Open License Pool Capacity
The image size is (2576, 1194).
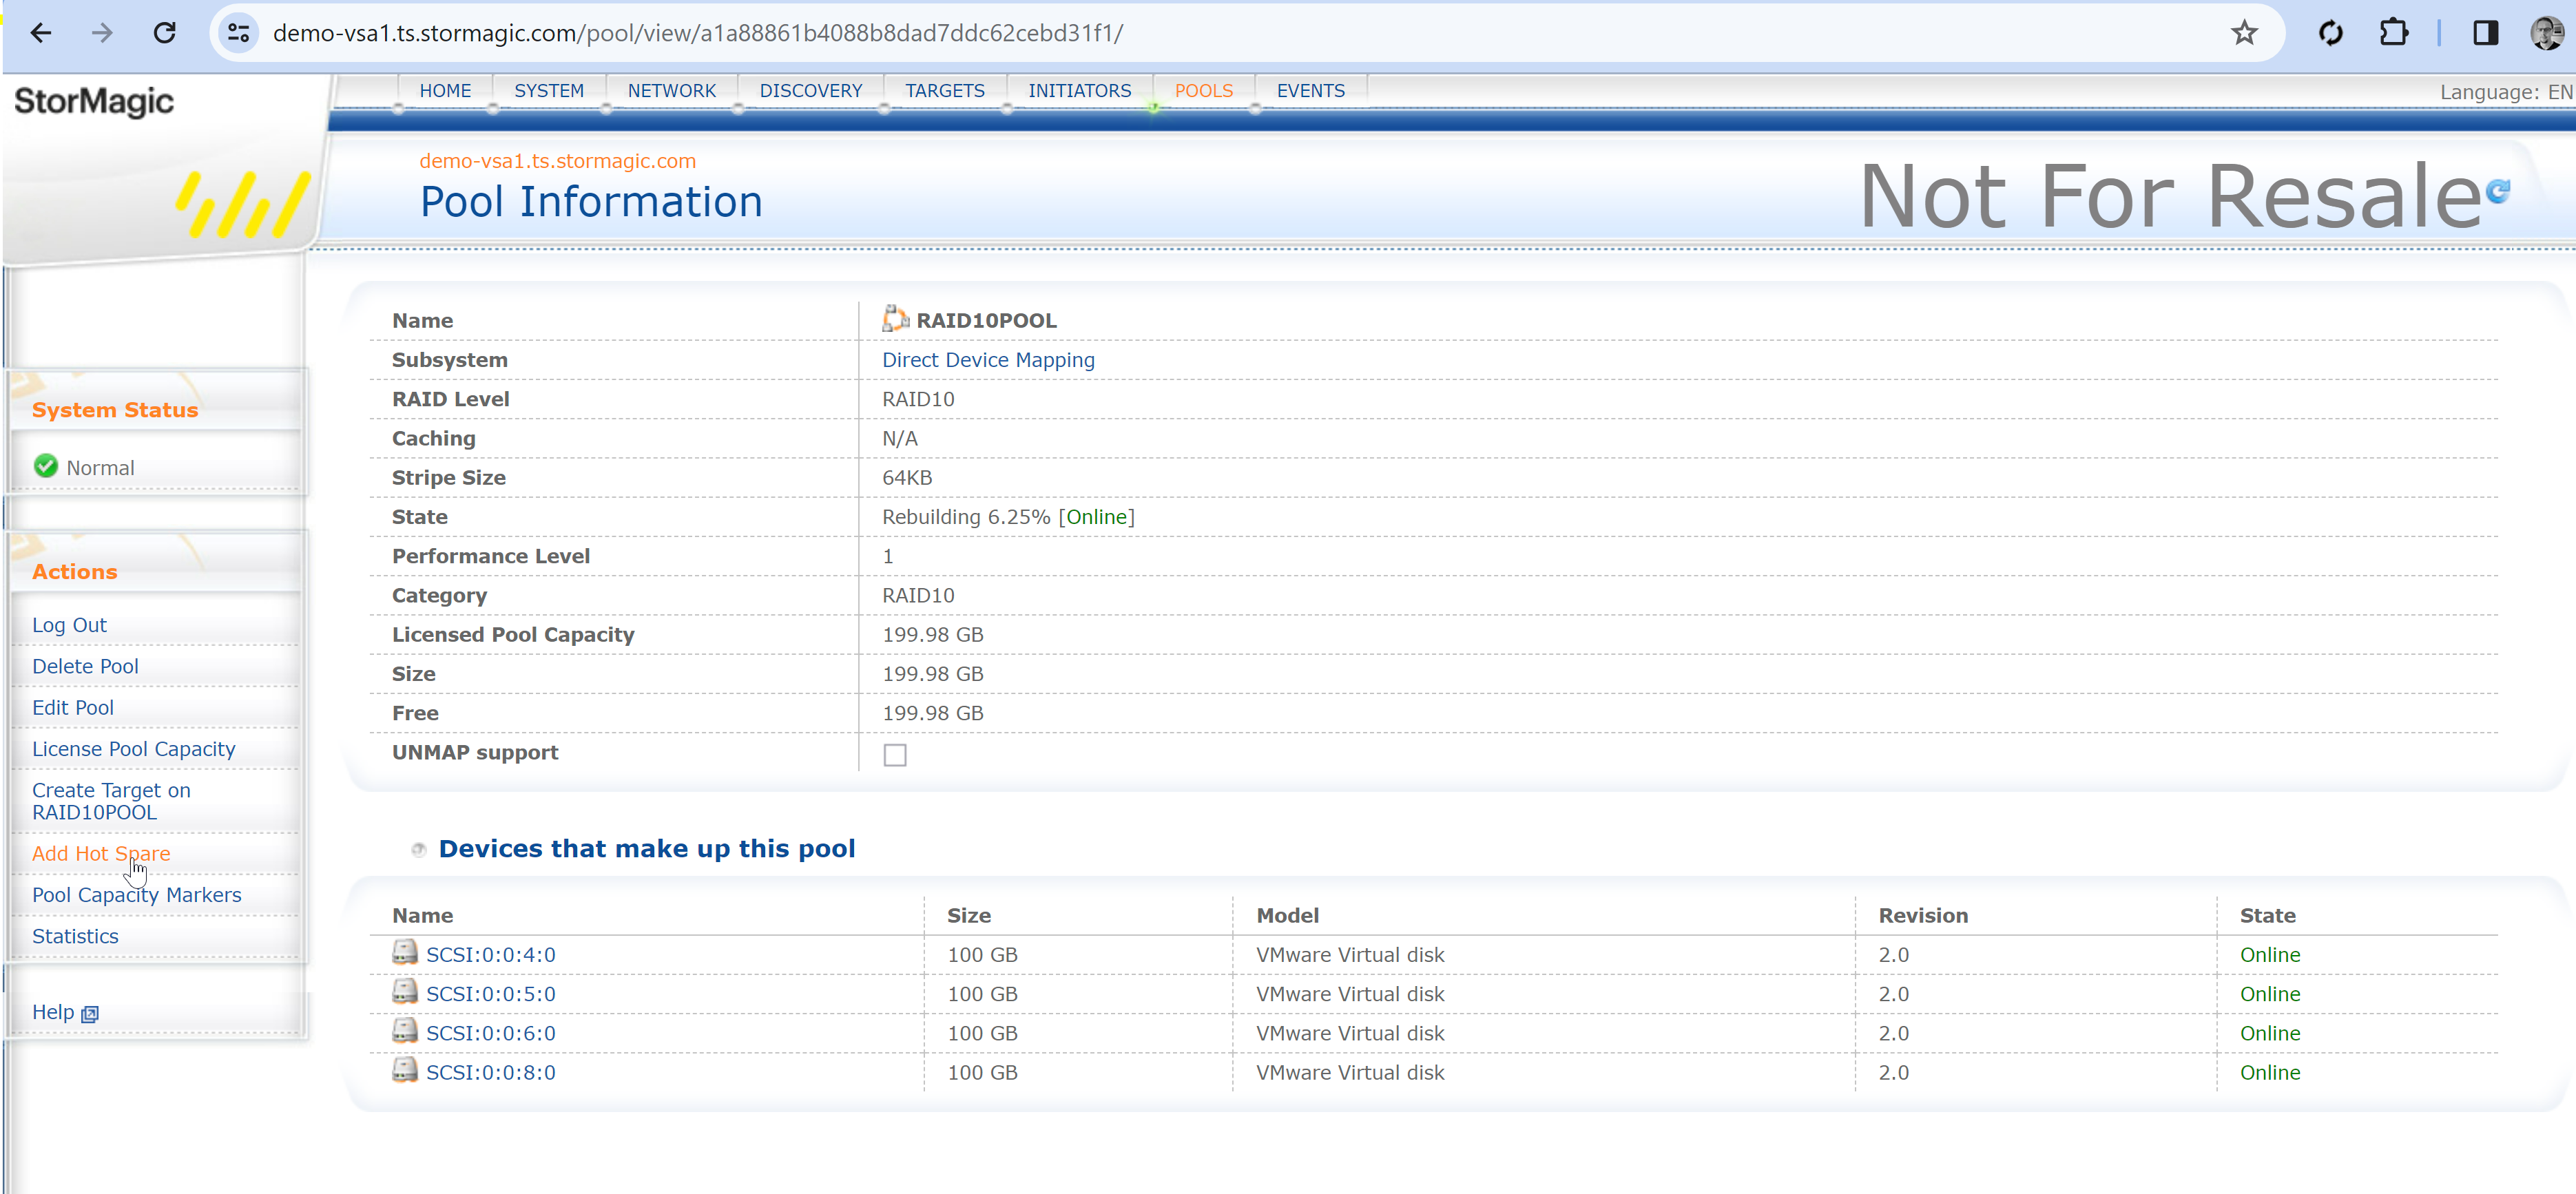[134, 749]
